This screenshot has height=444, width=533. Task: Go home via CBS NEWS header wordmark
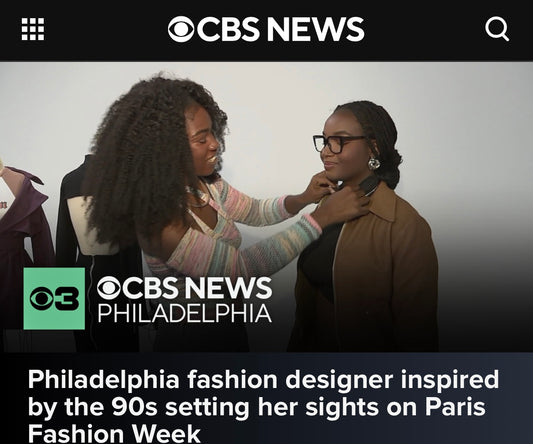click(266, 29)
